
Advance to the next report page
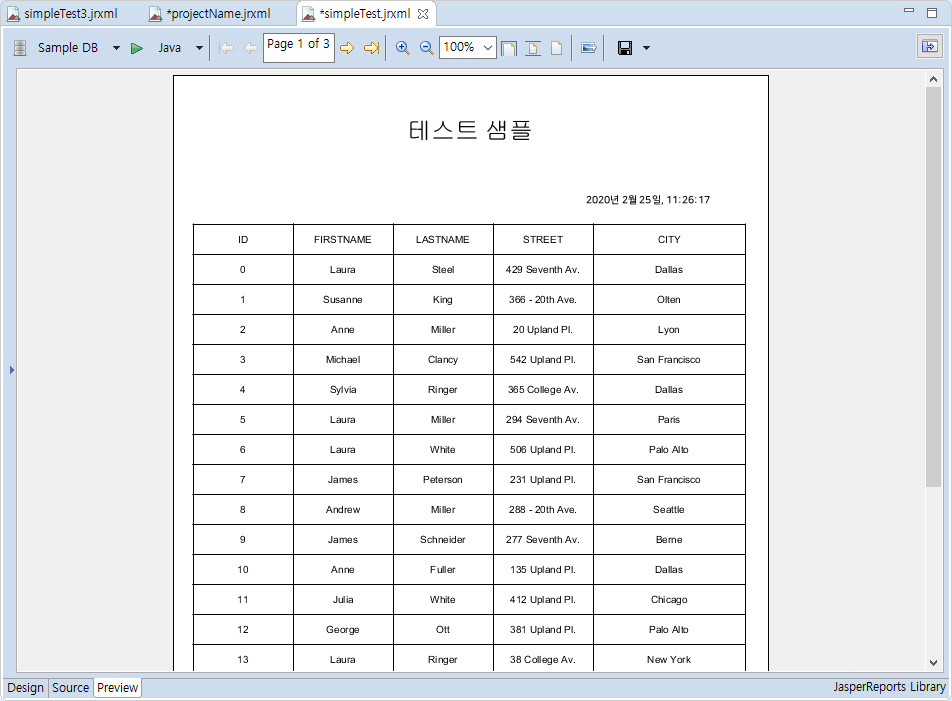pos(347,48)
